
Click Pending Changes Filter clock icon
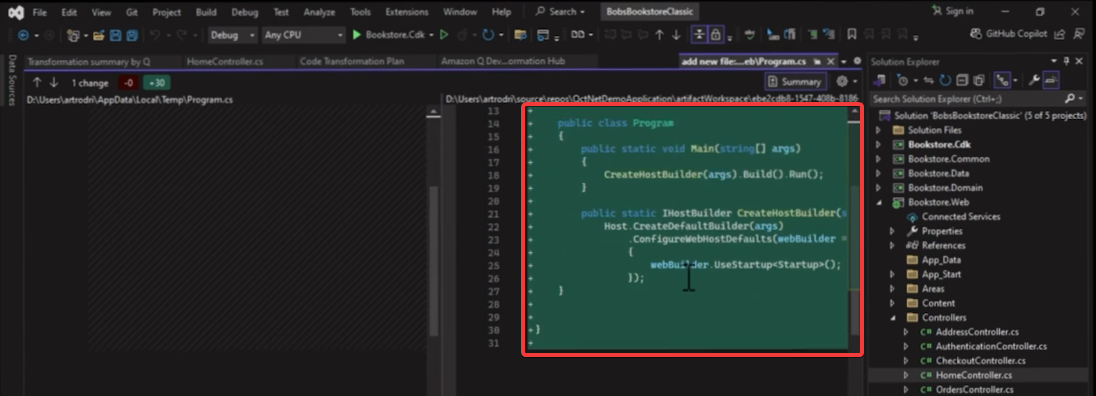point(902,80)
